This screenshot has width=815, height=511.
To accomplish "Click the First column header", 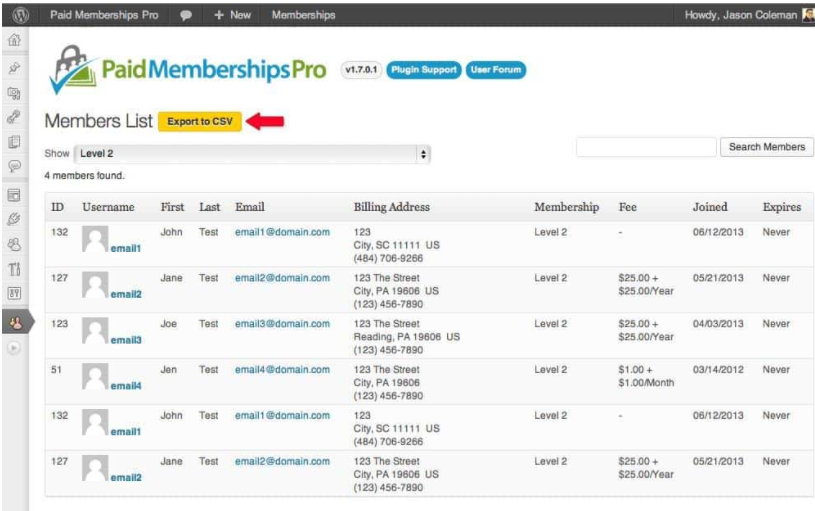I will [x=172, y=207].
